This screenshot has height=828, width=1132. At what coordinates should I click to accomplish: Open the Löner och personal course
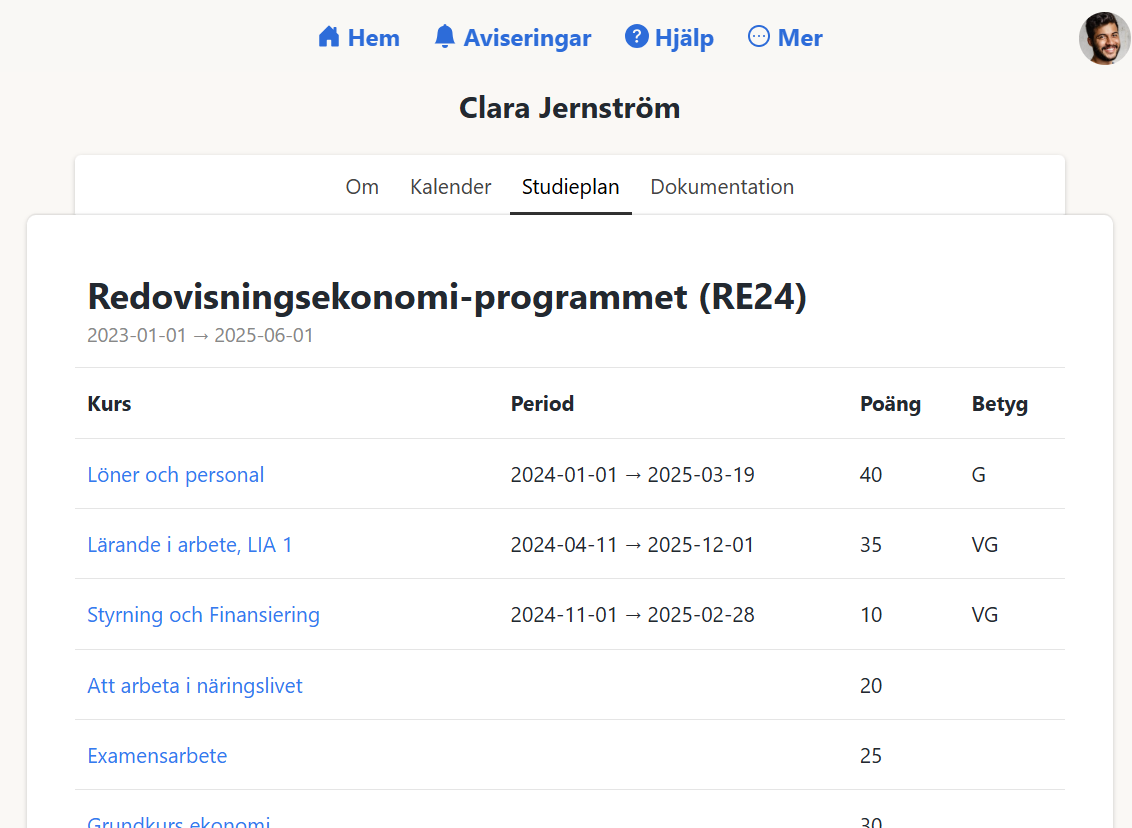(175, 474)
